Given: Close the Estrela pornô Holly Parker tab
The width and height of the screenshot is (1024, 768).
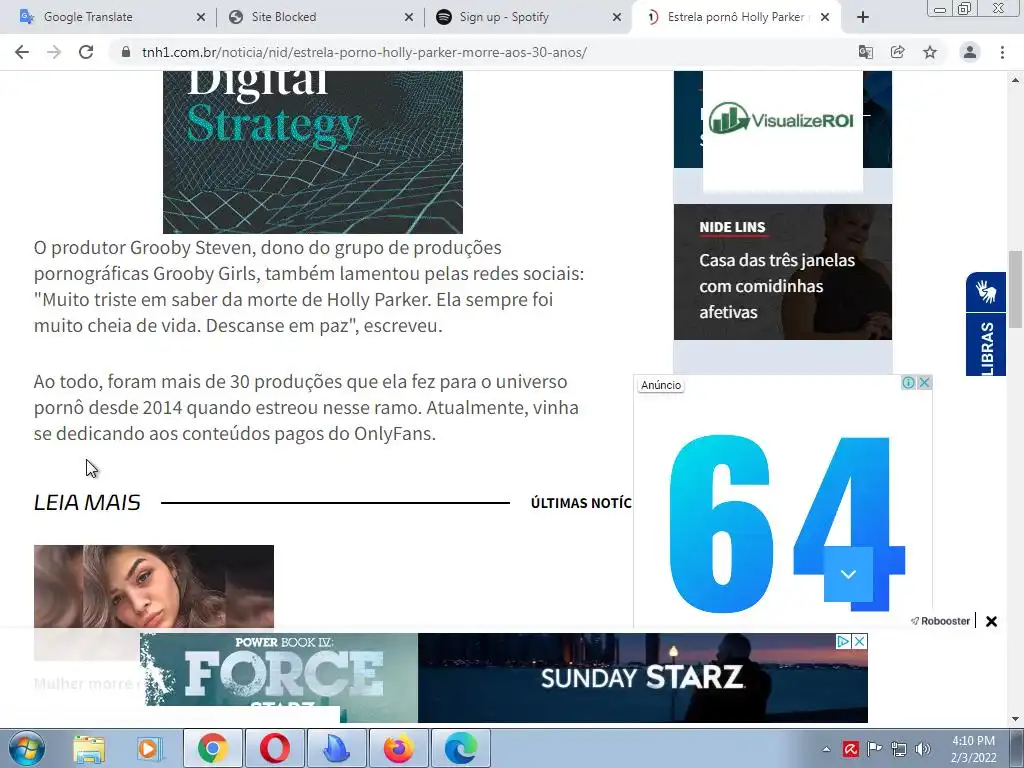Looking at the screenshot, I should (x=825, y=17).
